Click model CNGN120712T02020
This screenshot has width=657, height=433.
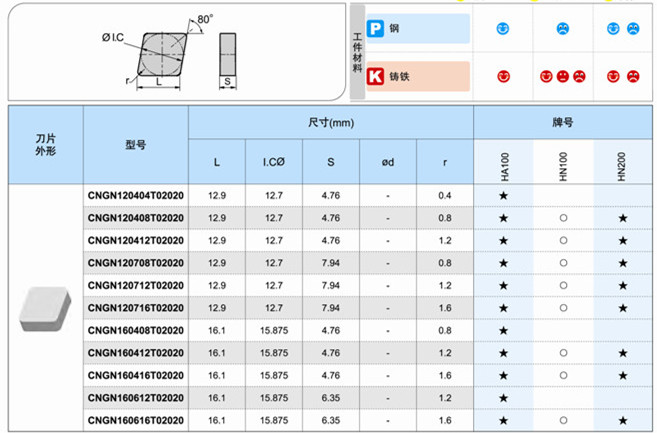coord(136,285)
